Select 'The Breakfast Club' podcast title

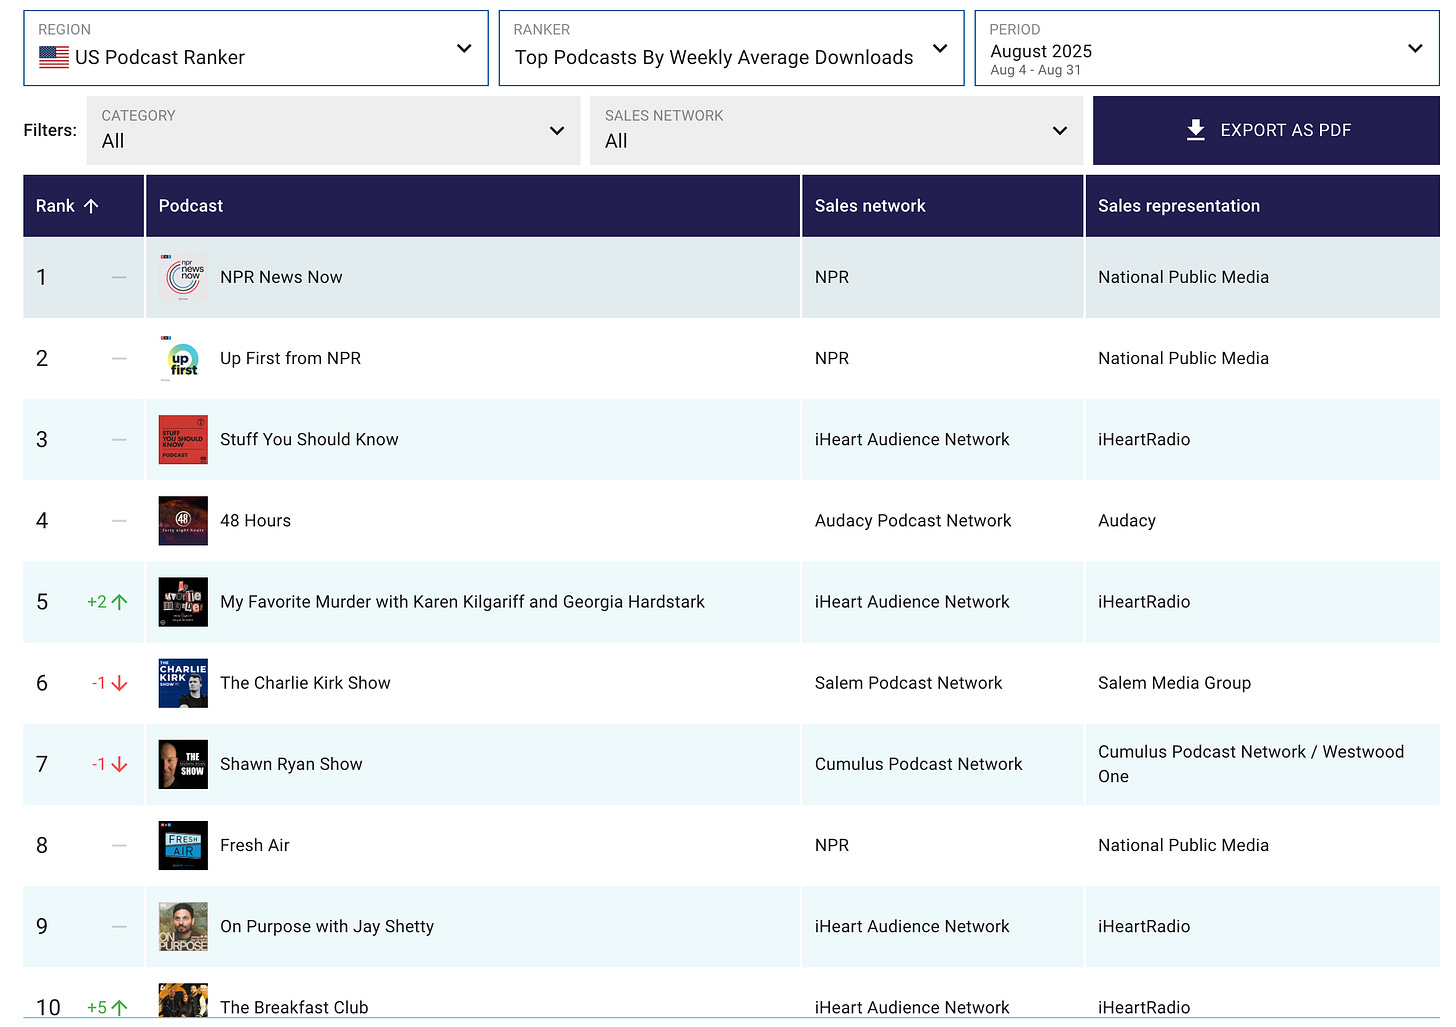[294, 1007]
